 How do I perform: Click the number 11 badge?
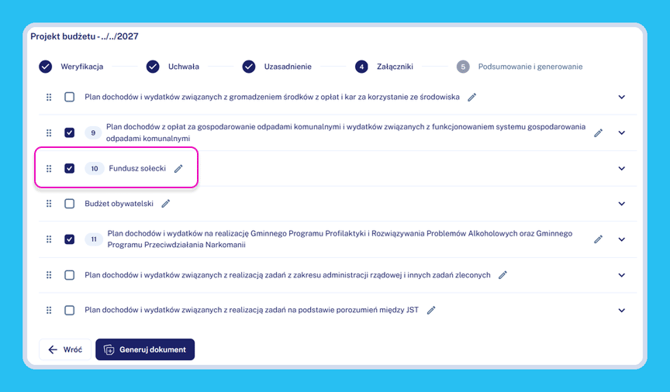(94, 239)
